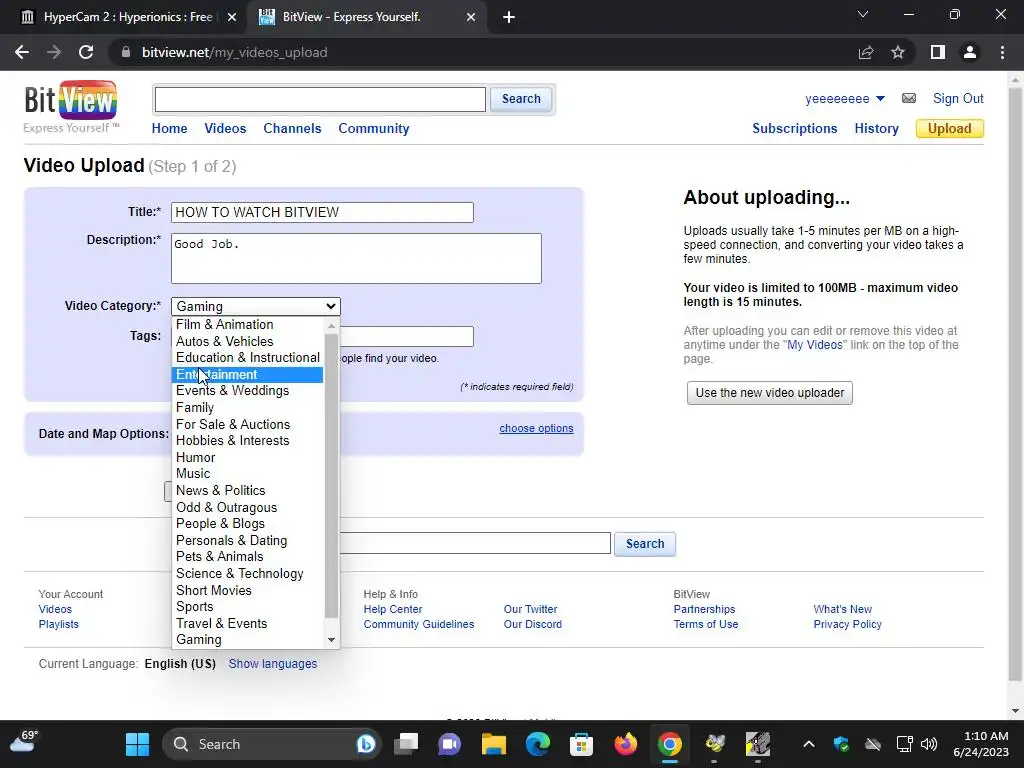This screenshot has height=768, width=1024.
Task: Open the Videos navigation link
Action: 225,129
